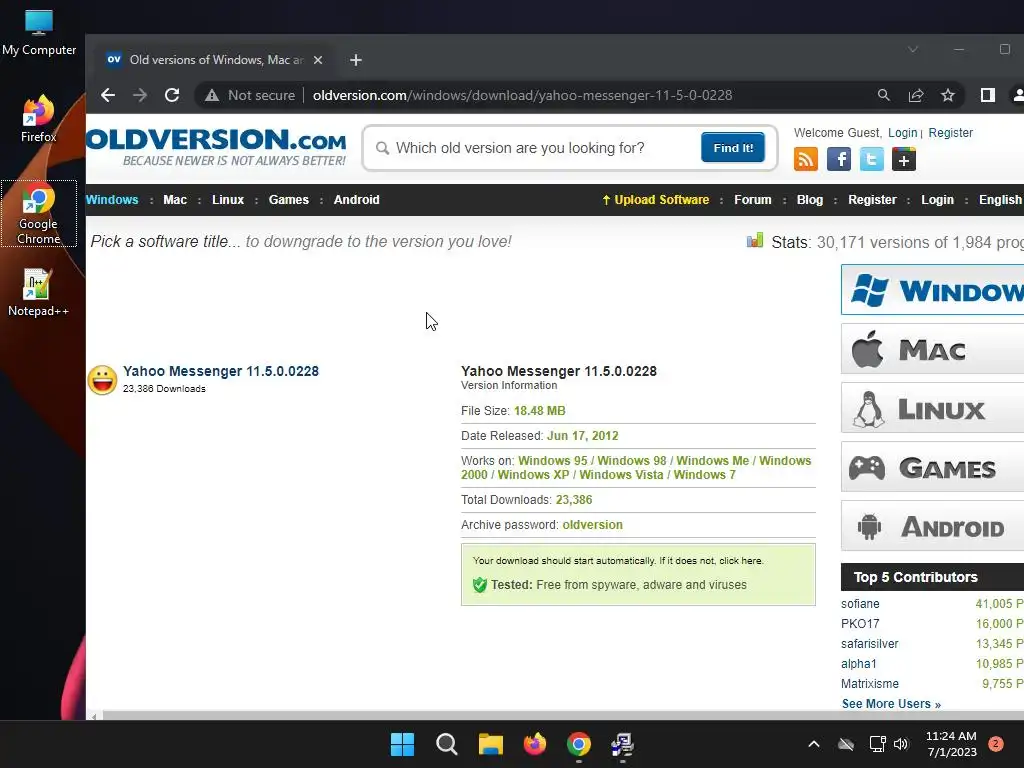Screen dimensions: 1024x768
Task: Click the page address bar URL
Action: [x=522, y=95]
